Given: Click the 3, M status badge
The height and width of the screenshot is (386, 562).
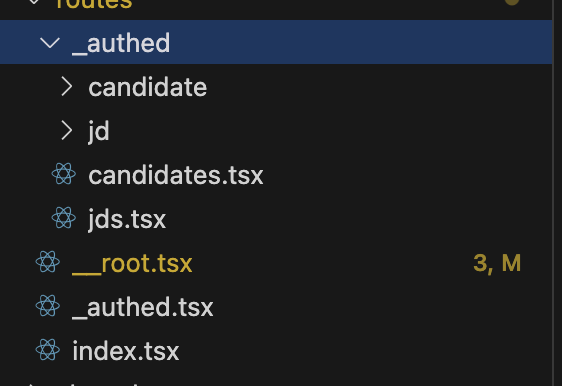Looking at the screenshot, I should (x=497, y=263).
